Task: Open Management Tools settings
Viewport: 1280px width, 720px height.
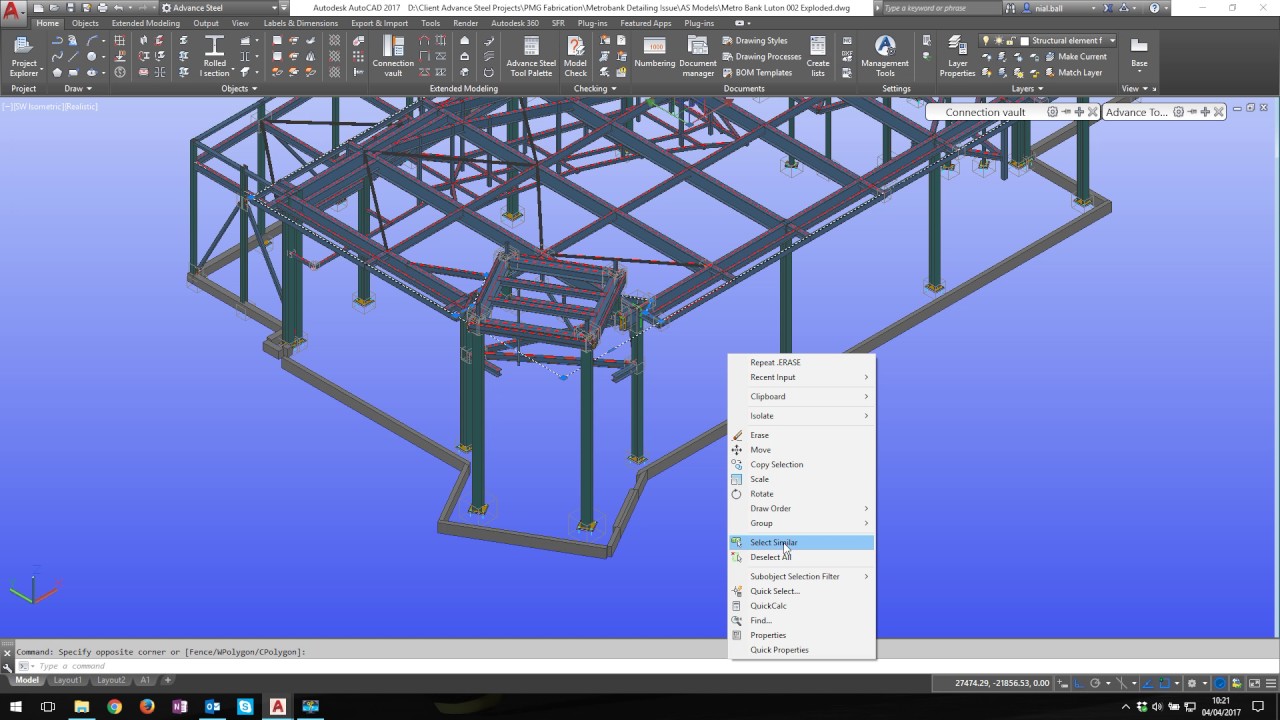Action: [x=885, y=57]
